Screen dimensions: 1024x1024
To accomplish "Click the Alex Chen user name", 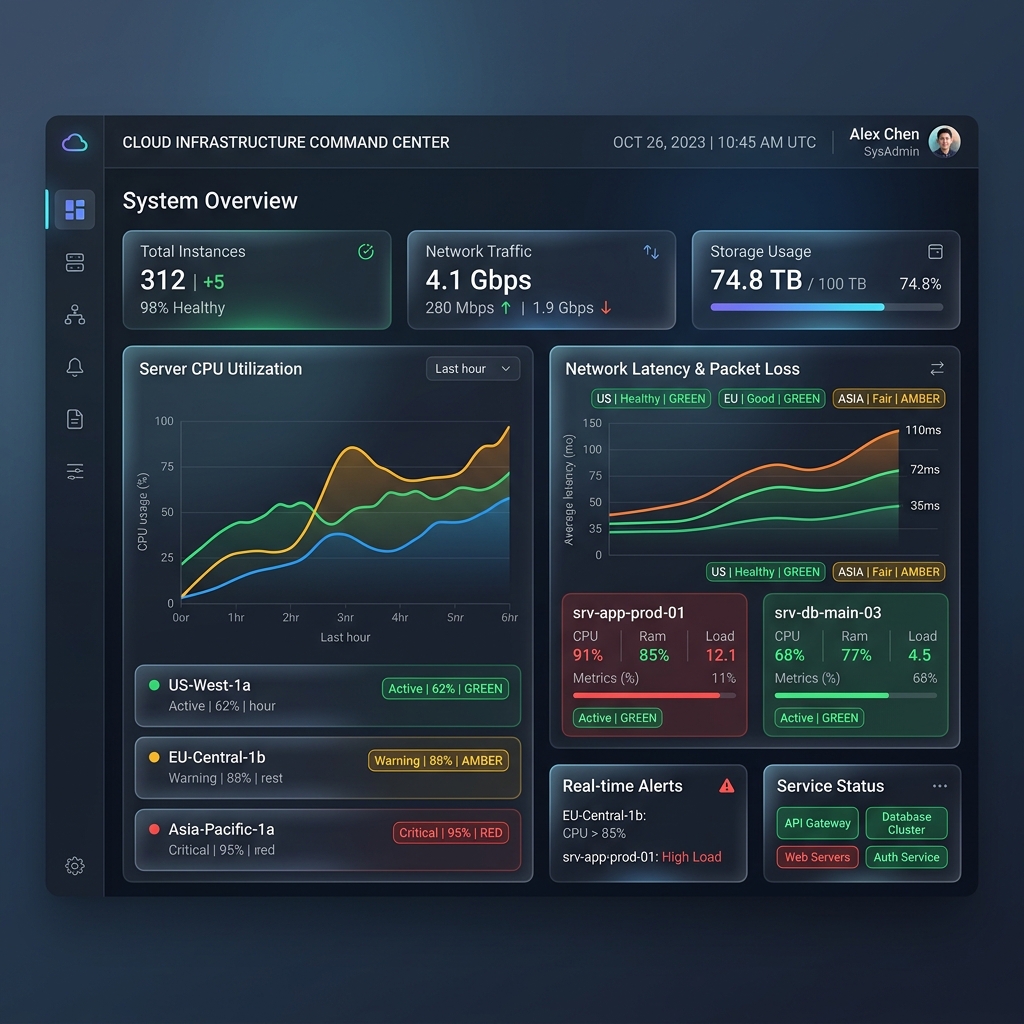I will coord(884,134).
